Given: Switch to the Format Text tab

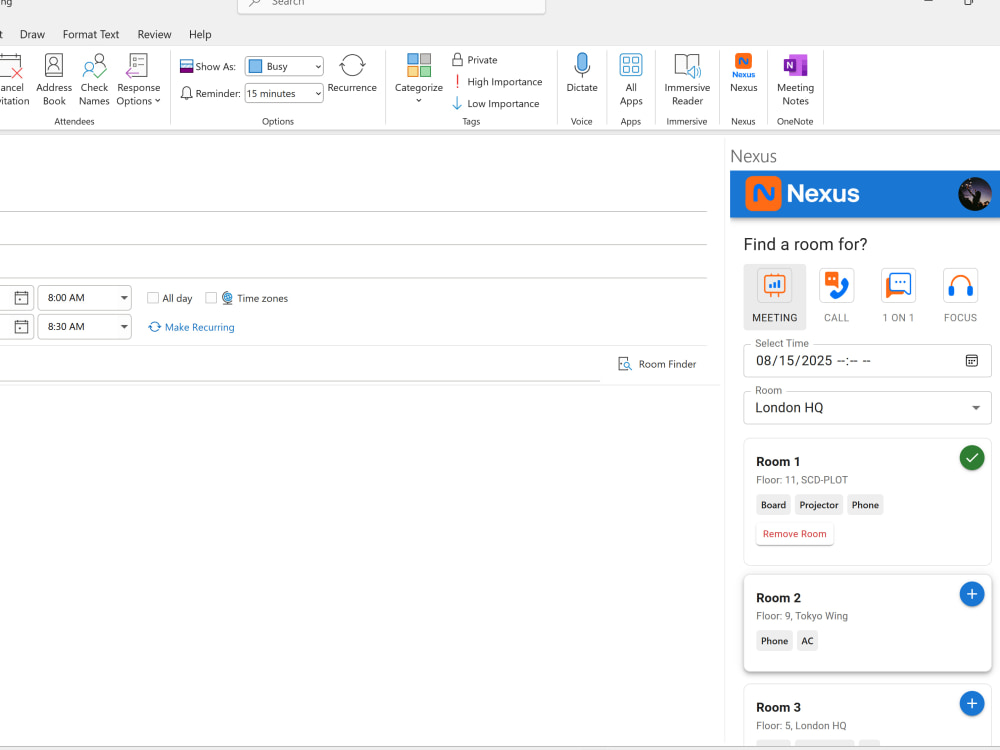Looking at the screenshot, I should point(91,34).
